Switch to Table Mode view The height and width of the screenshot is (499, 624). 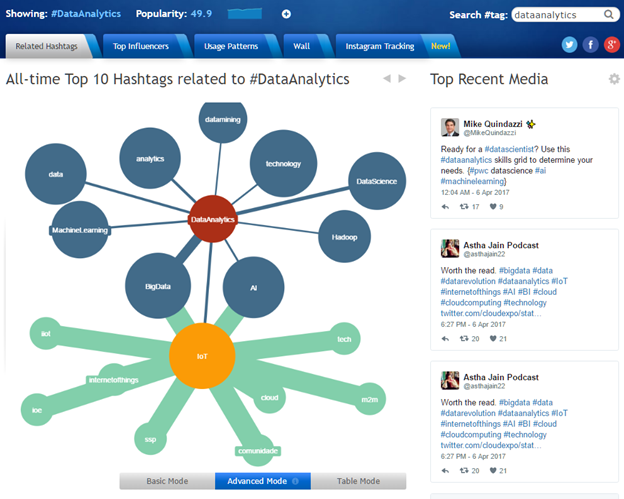[x=358, y=481]
